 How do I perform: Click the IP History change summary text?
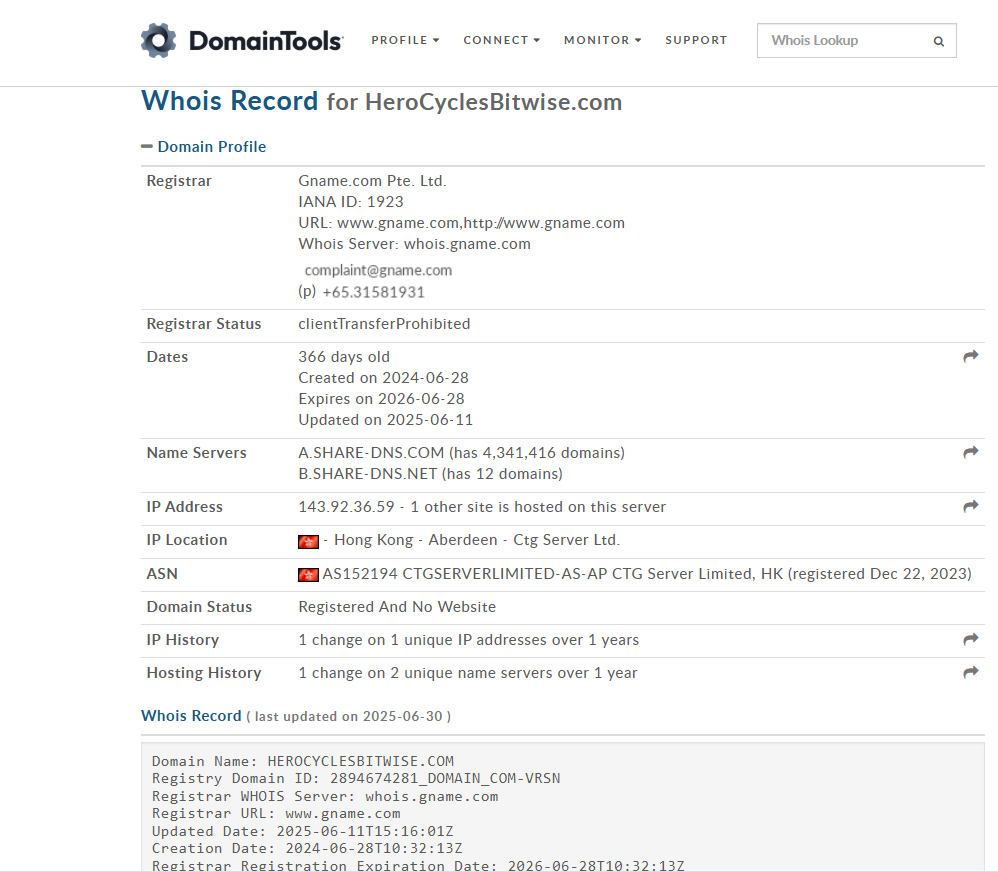468,640
